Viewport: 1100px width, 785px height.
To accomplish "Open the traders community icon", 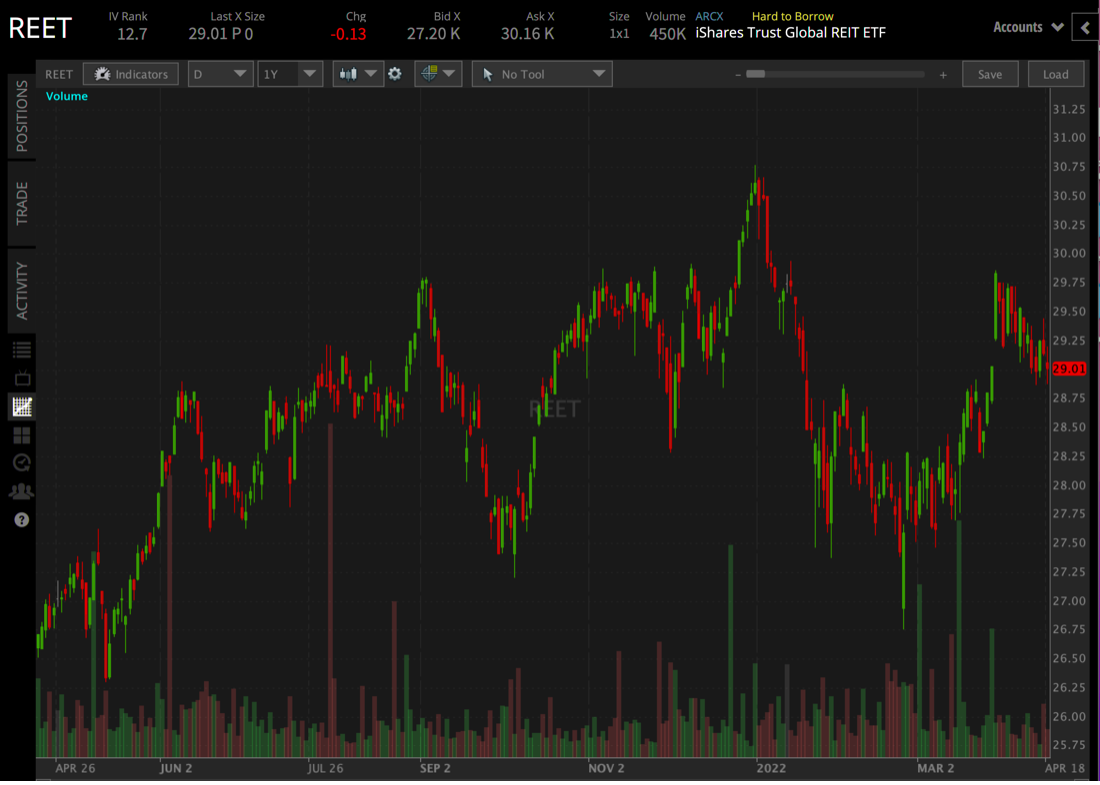I will point(20,490).
